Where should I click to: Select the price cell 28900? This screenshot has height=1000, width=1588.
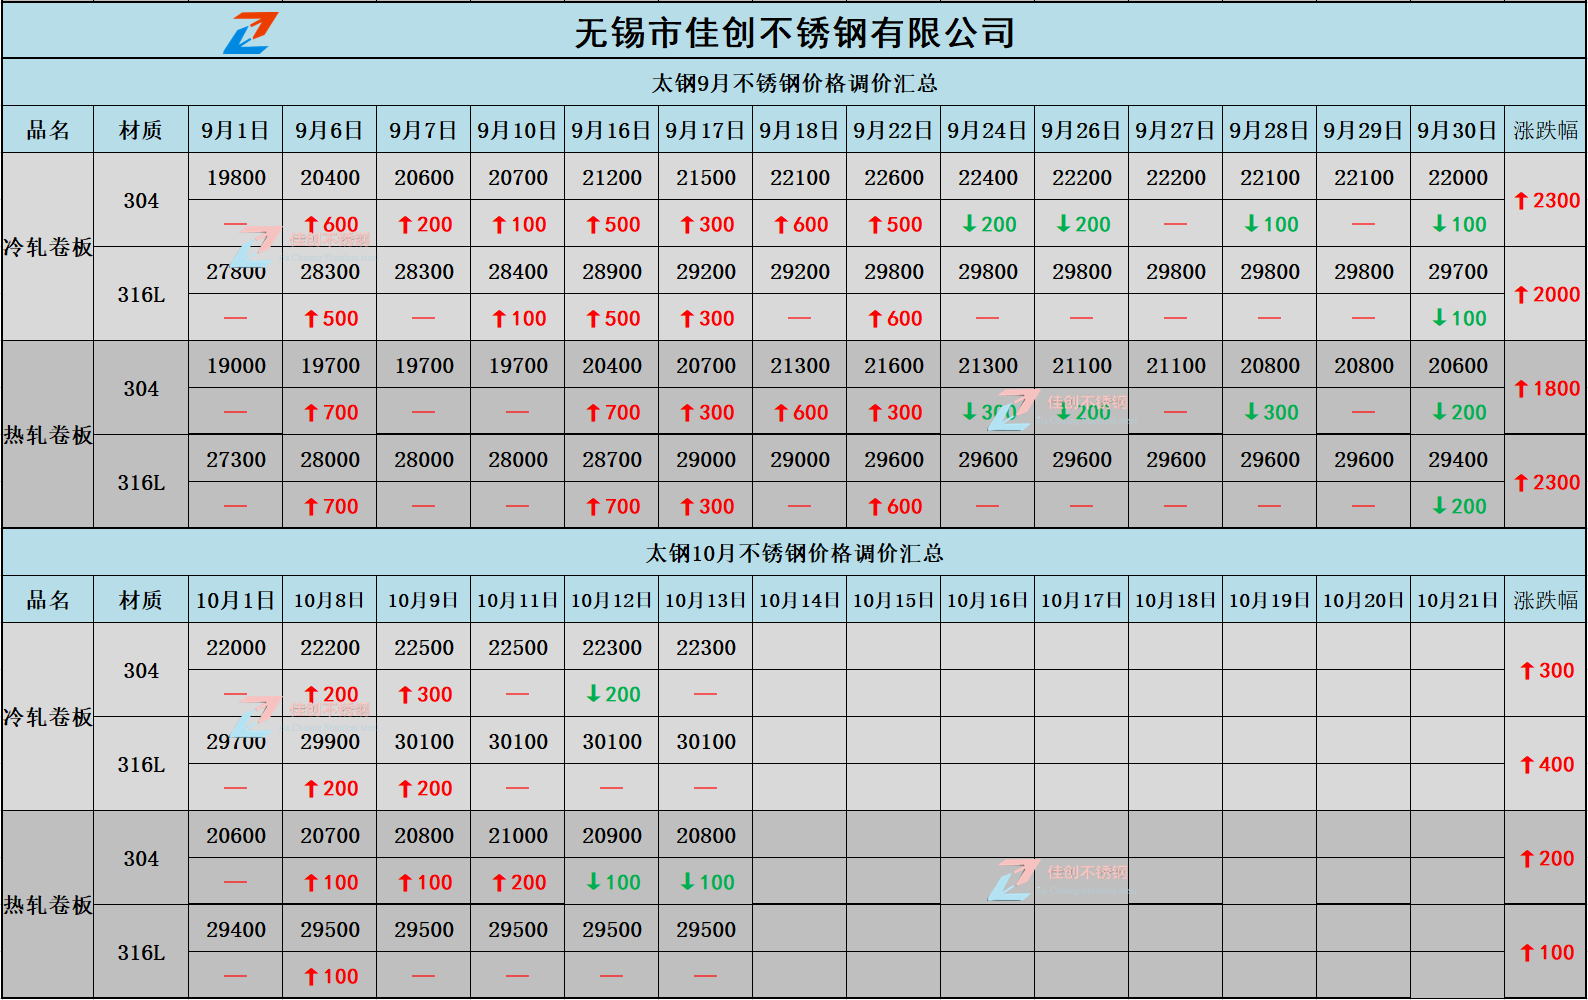tap(612, 271)
